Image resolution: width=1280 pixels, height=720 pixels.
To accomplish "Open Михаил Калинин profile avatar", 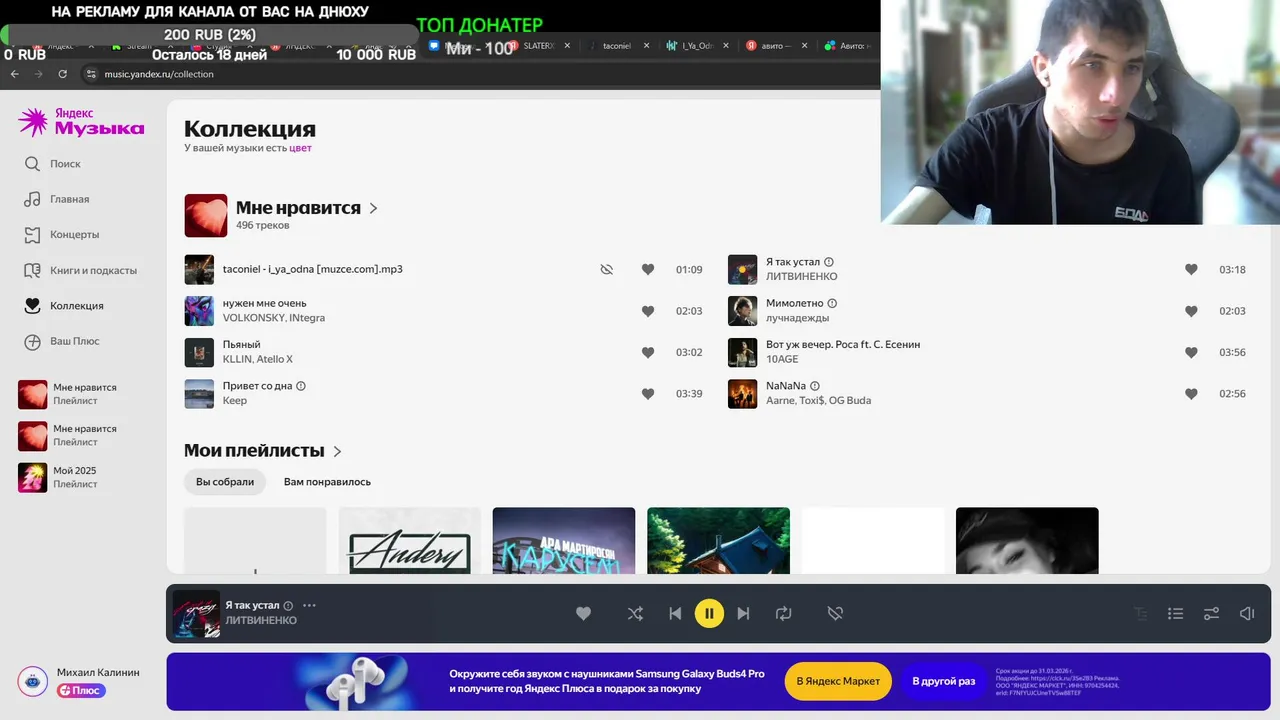I will pyautogui.click(x=33, y=681).
